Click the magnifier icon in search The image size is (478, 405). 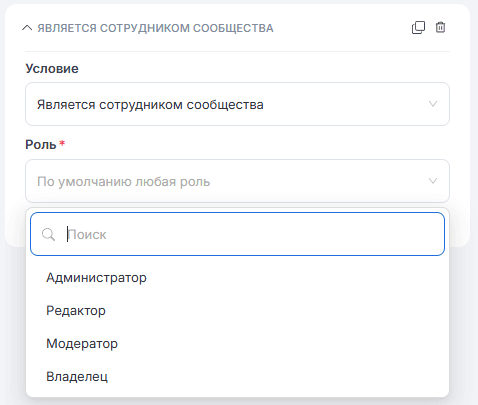49,235
